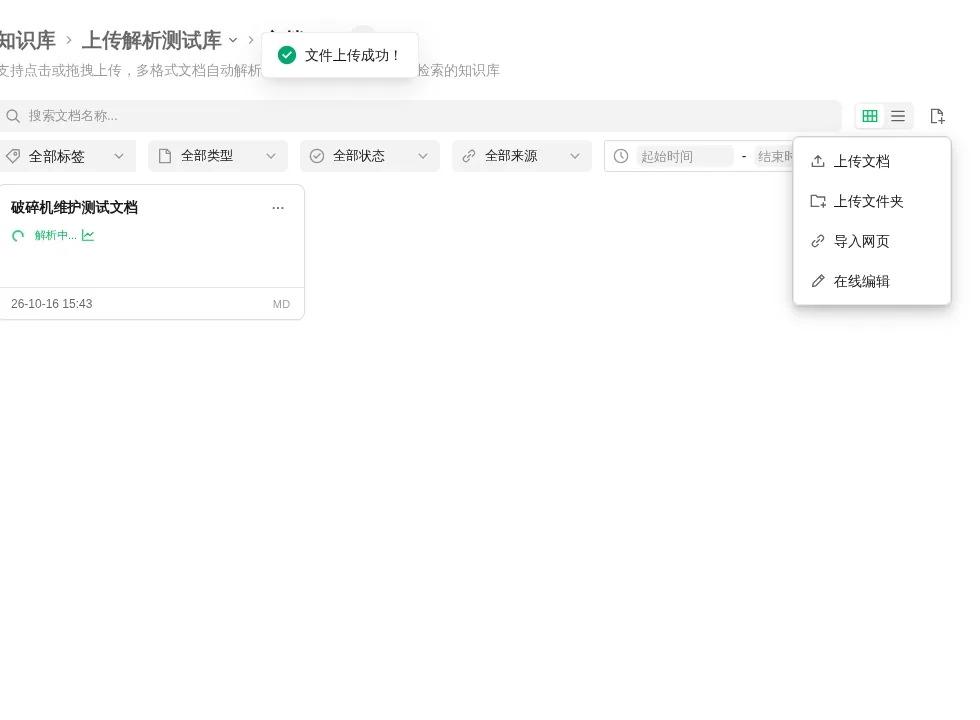Go to 知识库 breadcrumb
Image resolution: width=980 pixels, height=720 pixels.
(x=27, y=41)
